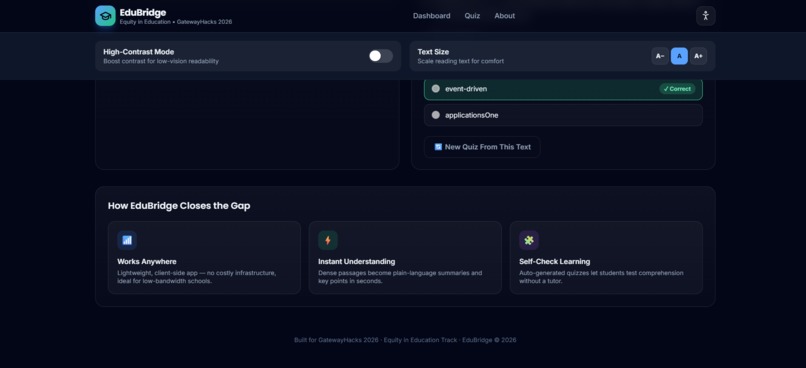Click Boost contrast for low-vision readability text
This screenshot has height=368, width=806.
[161, 61]
